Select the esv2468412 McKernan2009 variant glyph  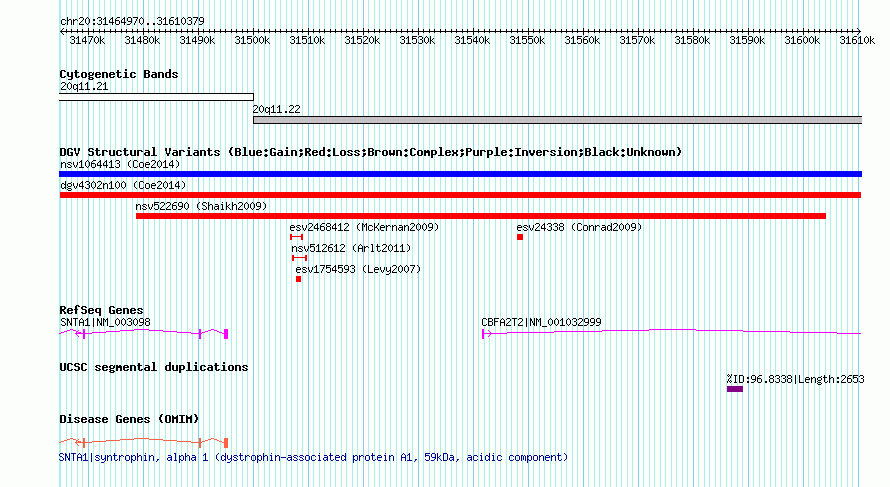pyautogui.click(x=296, y=237)
